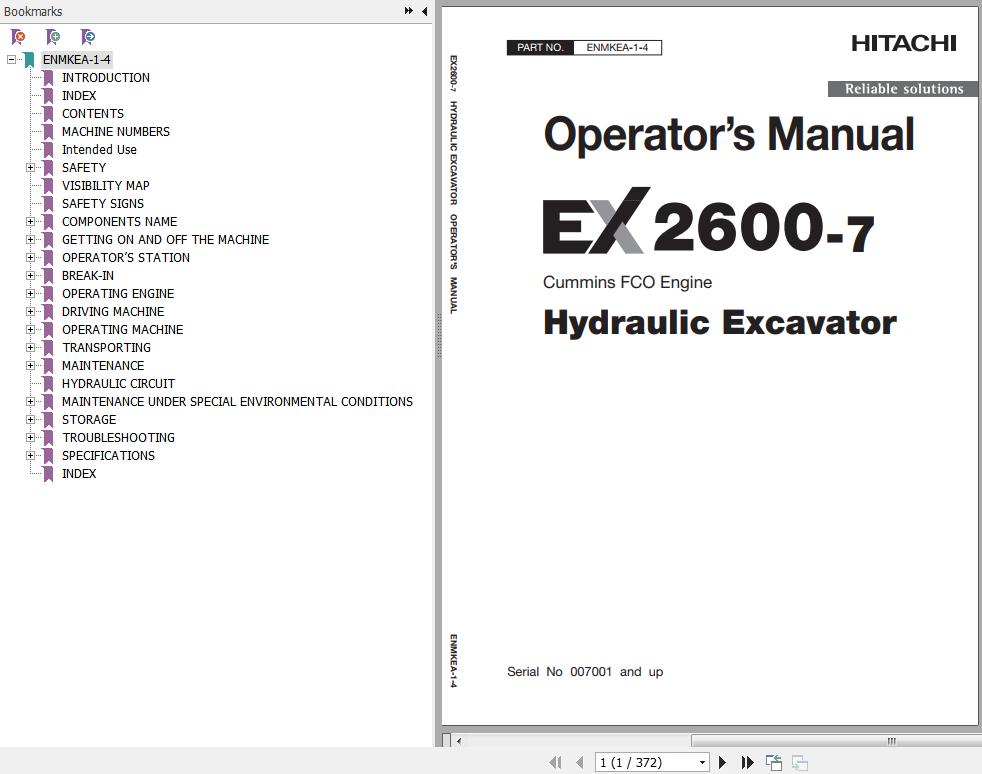Click the add new bookmark icon
Image resolution: width=982 pixels, height=774 pixels.
(x=53, y=37)
